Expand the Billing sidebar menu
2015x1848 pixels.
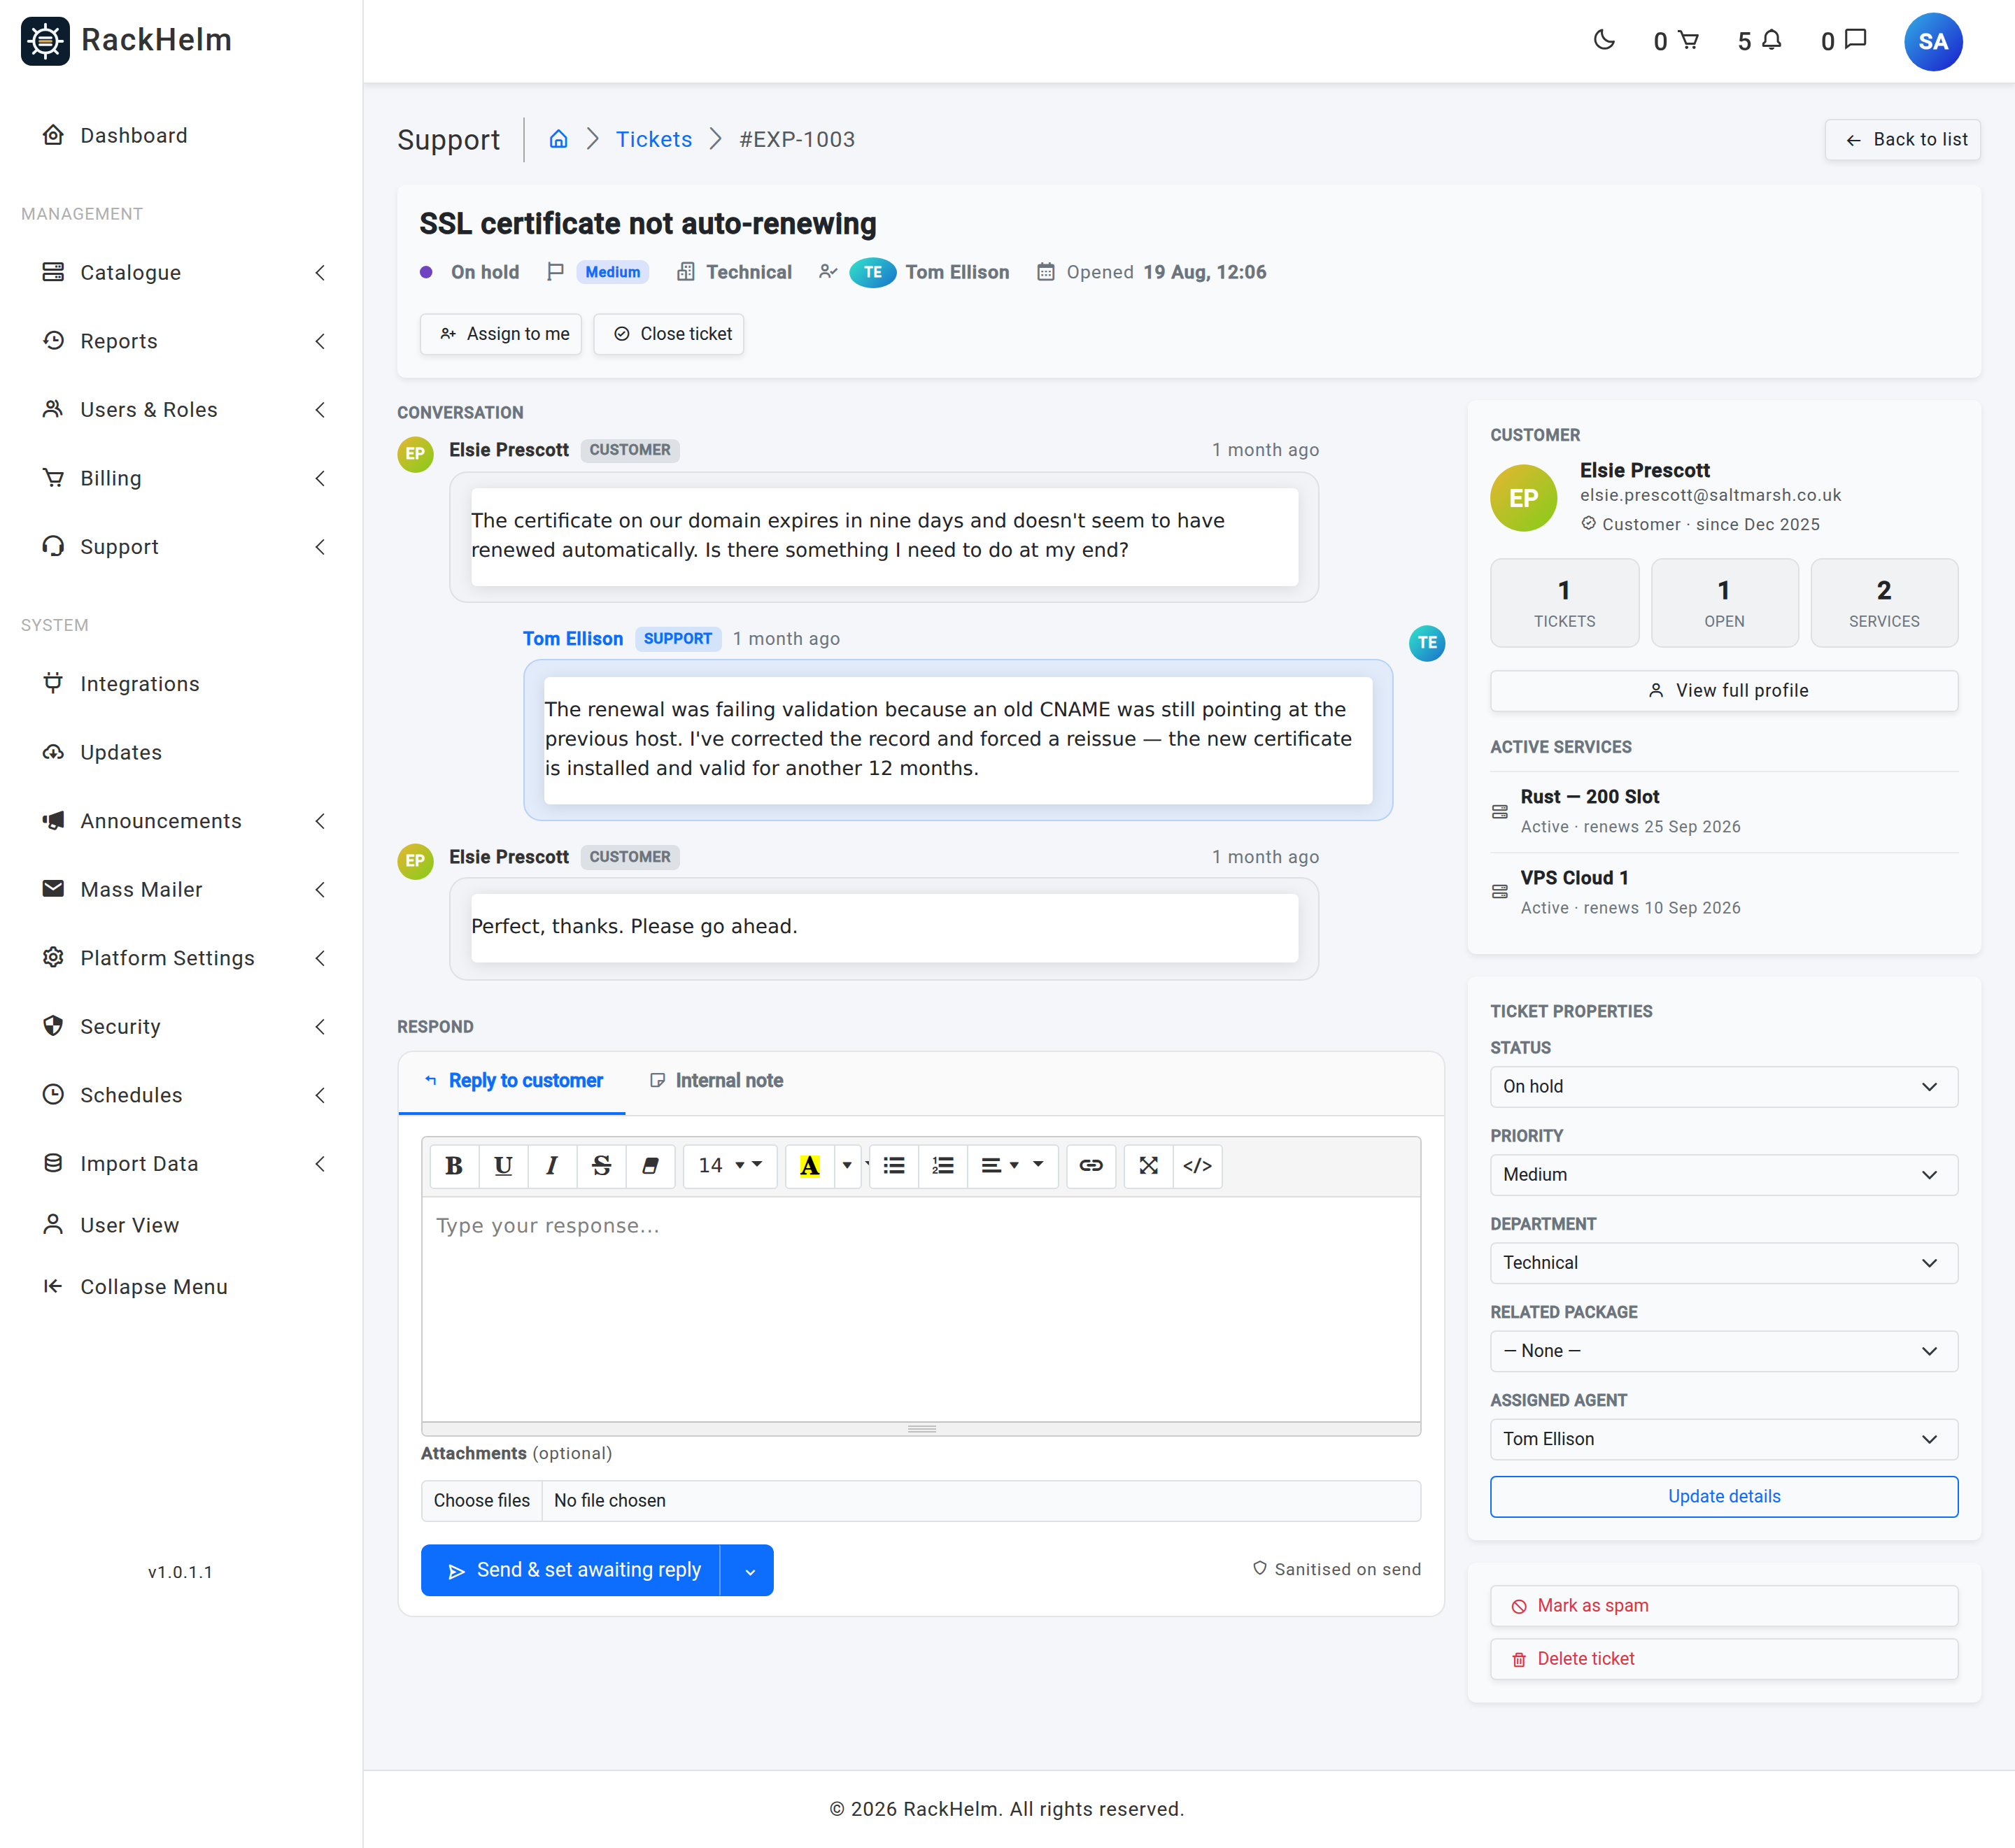pyautogui.click(x=181, y=478)
